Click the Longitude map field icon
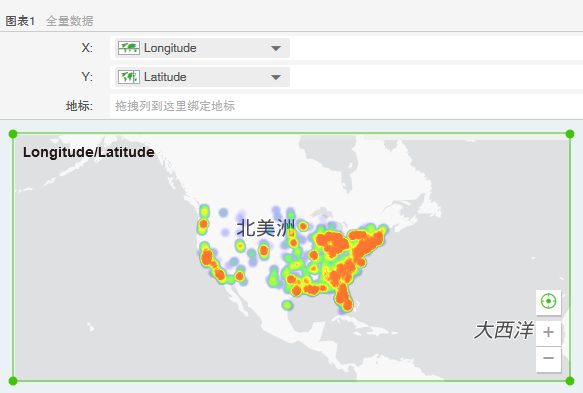Image resolution: width=583 pixels, height=393 pixels. click(x=129, y=48)
